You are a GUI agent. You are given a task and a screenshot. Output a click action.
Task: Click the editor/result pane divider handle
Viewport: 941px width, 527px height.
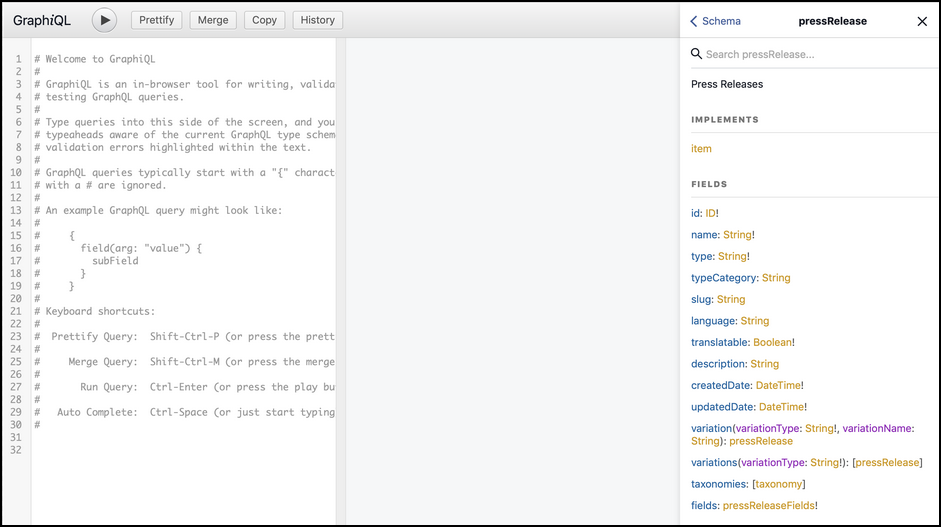[x=341, y=282]
